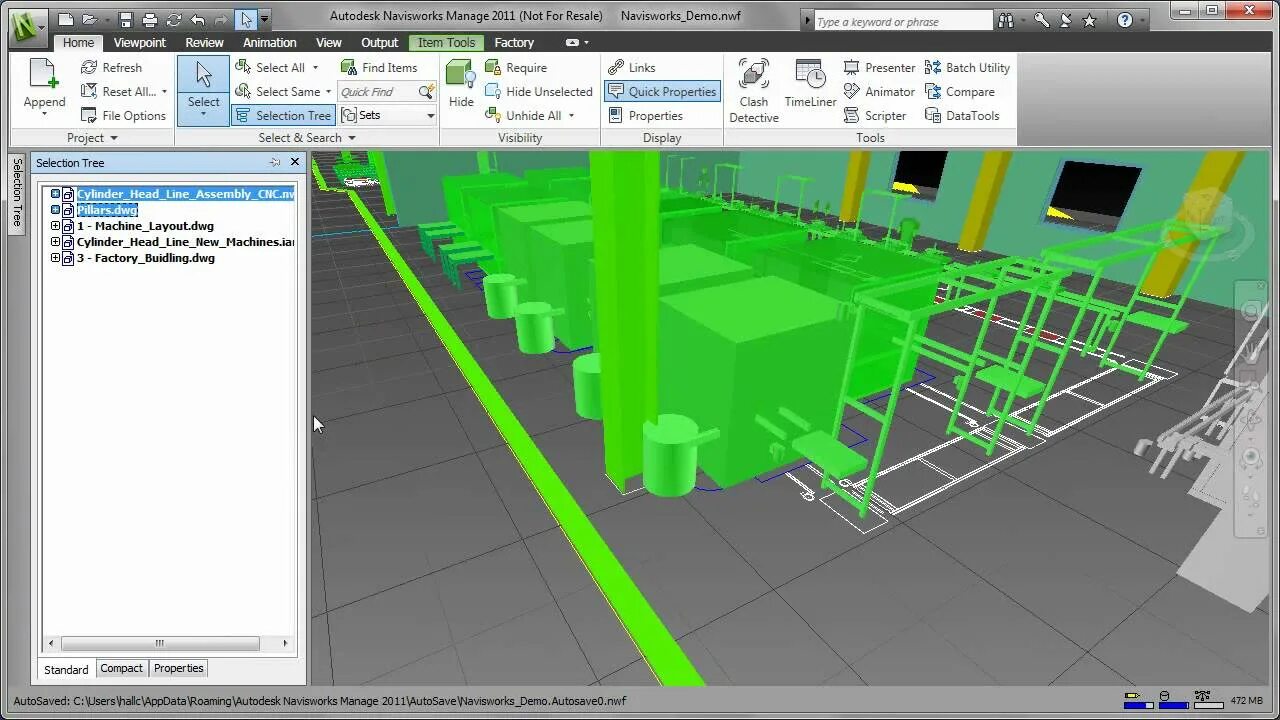The height and width of the screenshot is (720, 1280).
Task: Click the Refresh icon in quick access toolbar
Action: point(173,19)
